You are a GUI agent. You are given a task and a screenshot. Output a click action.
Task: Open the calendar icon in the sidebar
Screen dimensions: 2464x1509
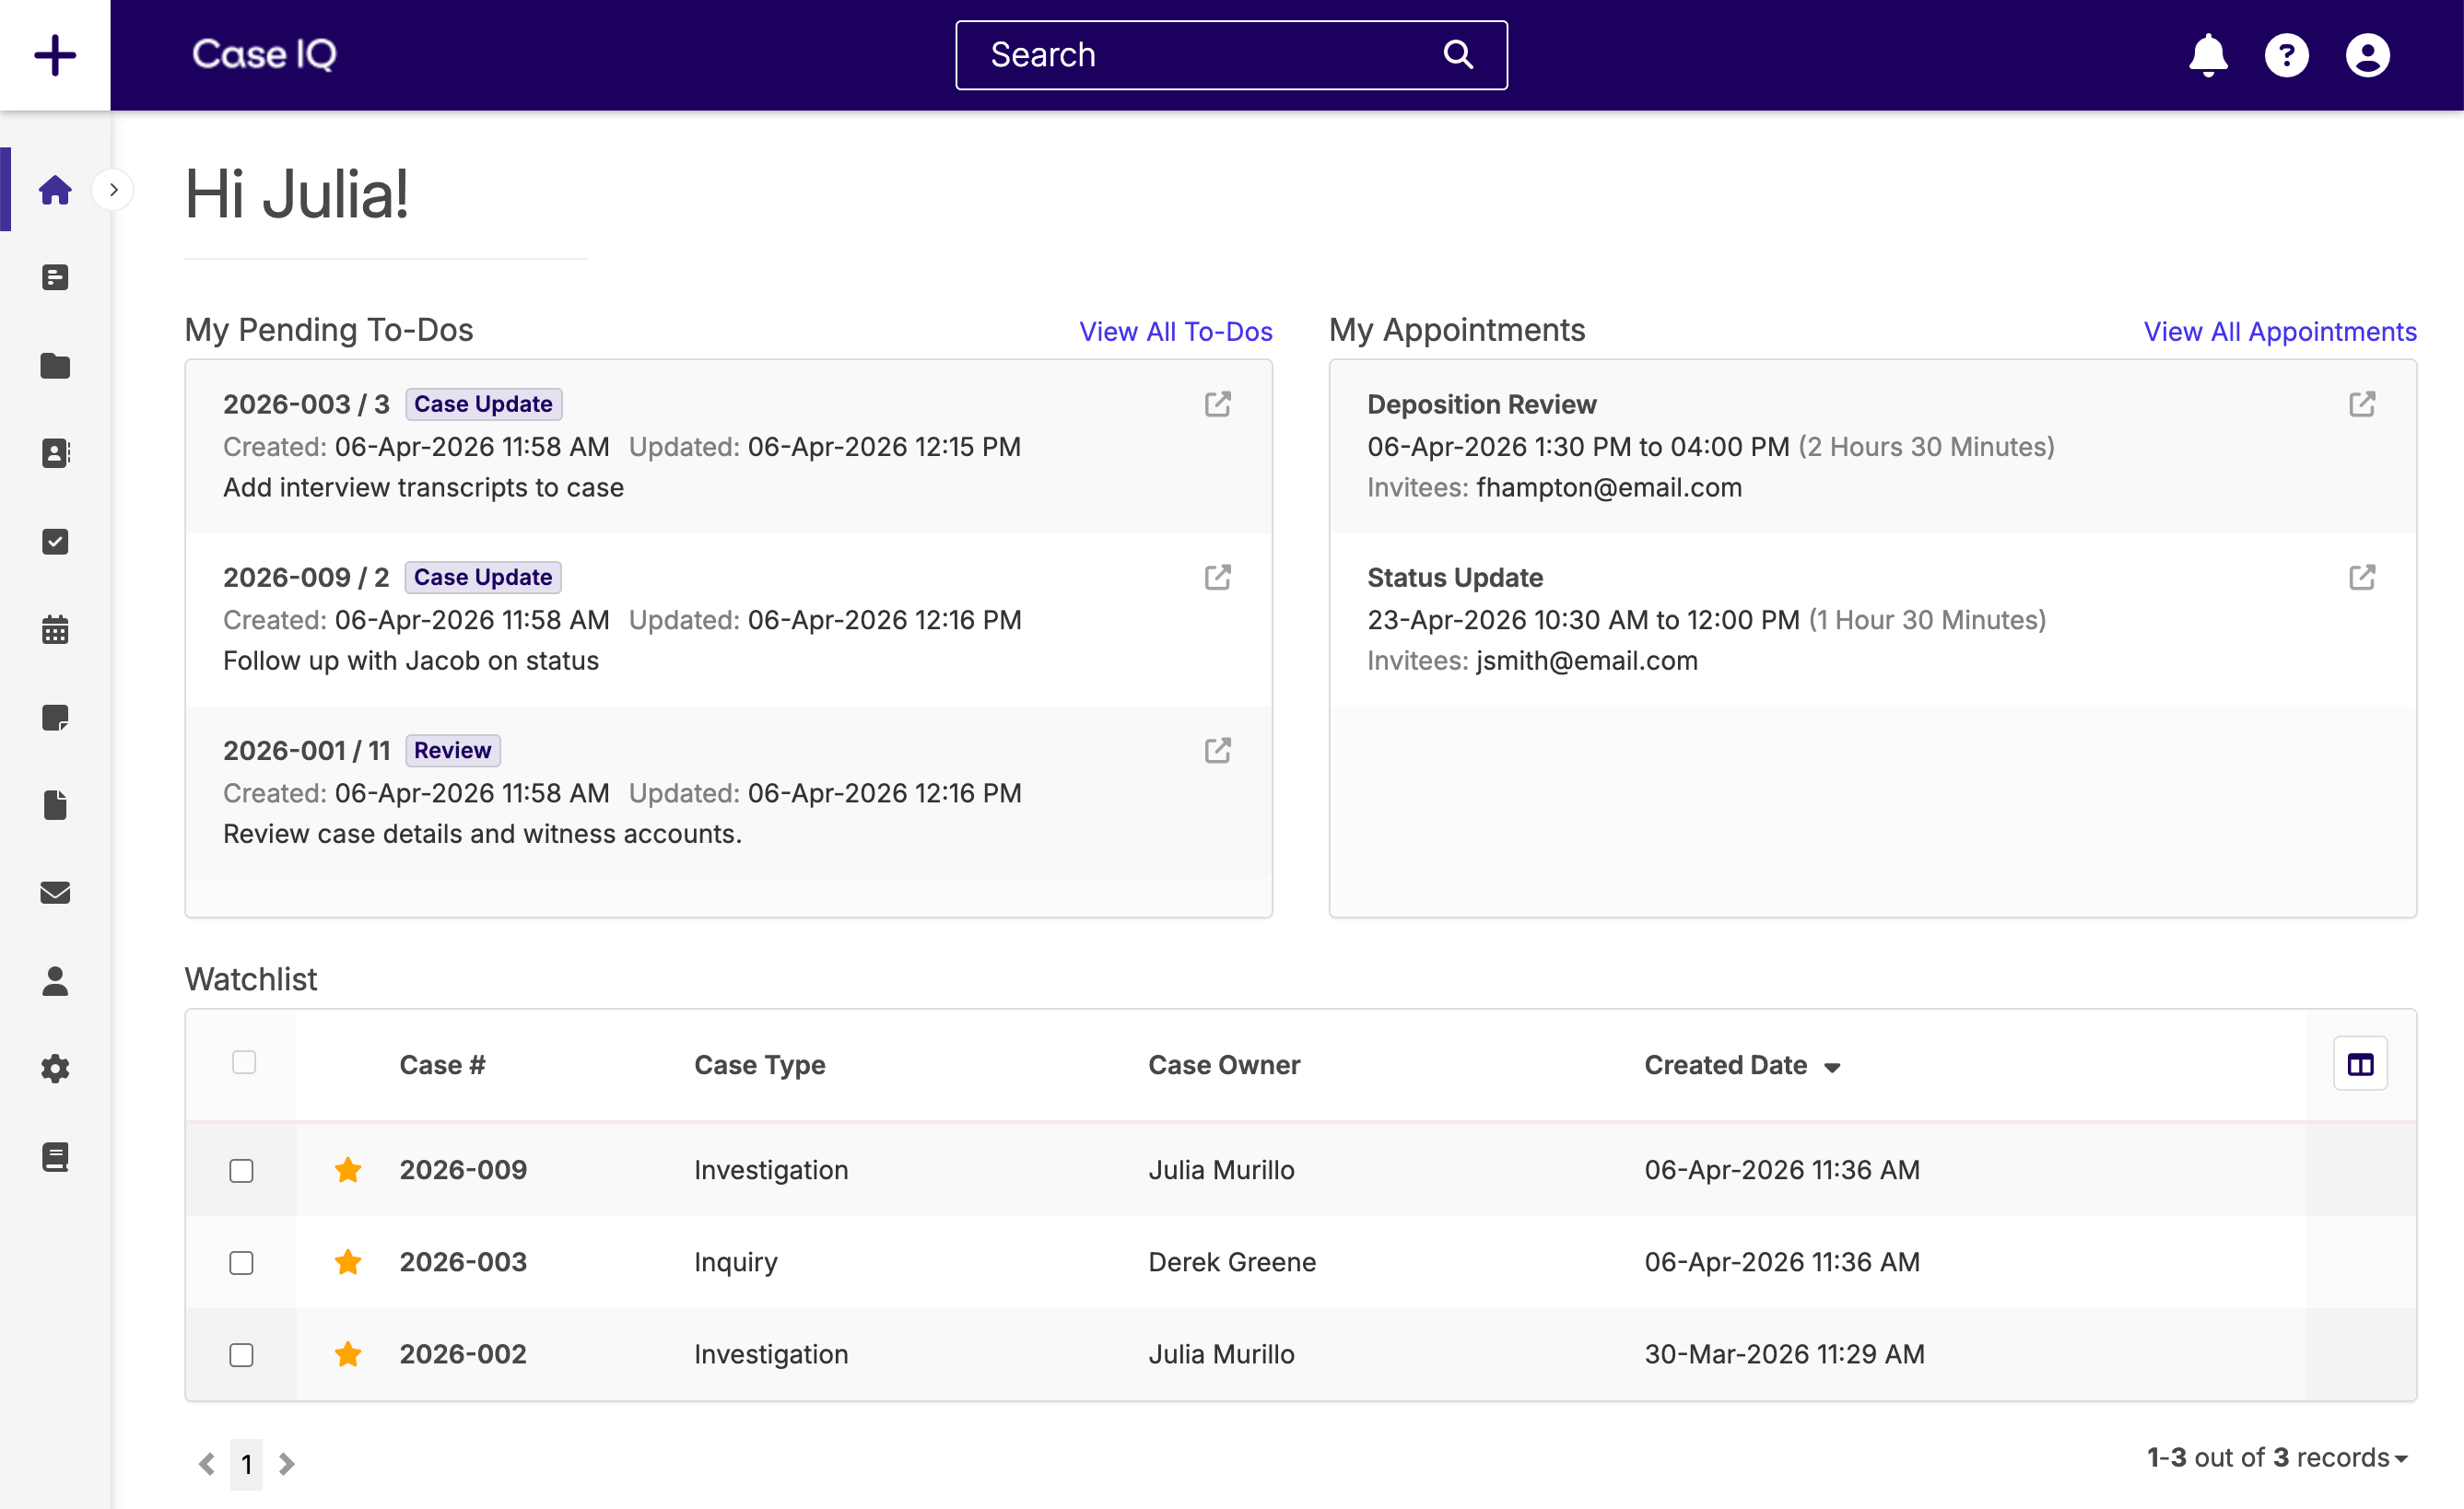pos(55,629)
